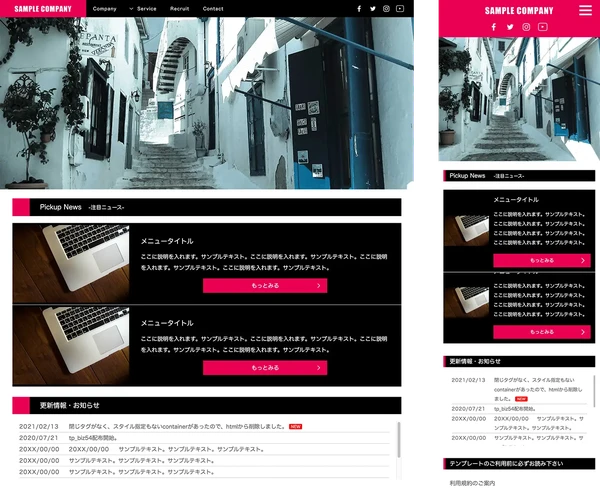The height and width of the screenshot is (488, 600).
Task: Click the desktop hero street photo
Action: (x=207, y=103)
